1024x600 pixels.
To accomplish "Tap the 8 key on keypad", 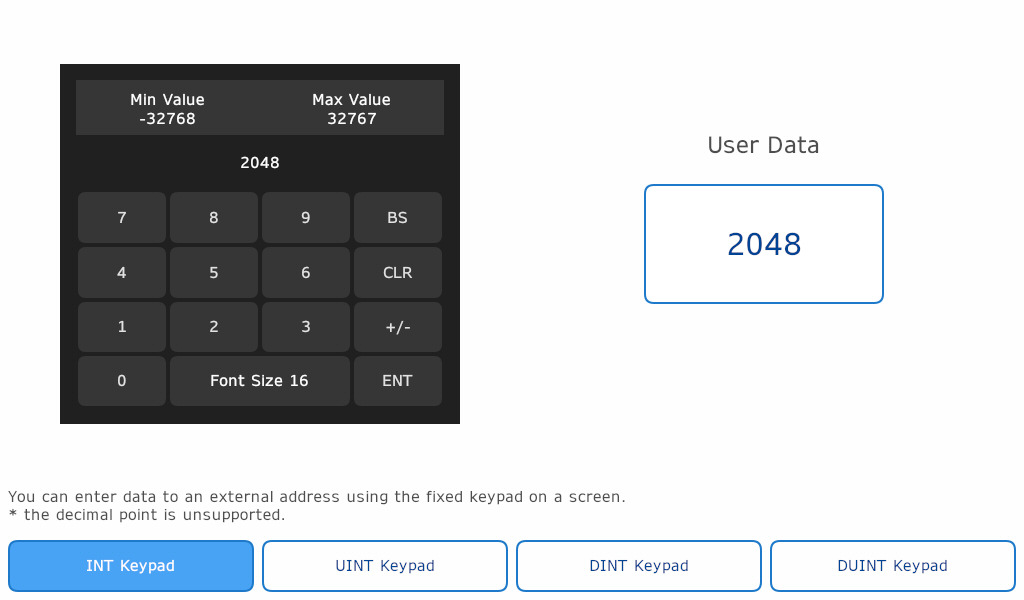I will coord(214,217).
